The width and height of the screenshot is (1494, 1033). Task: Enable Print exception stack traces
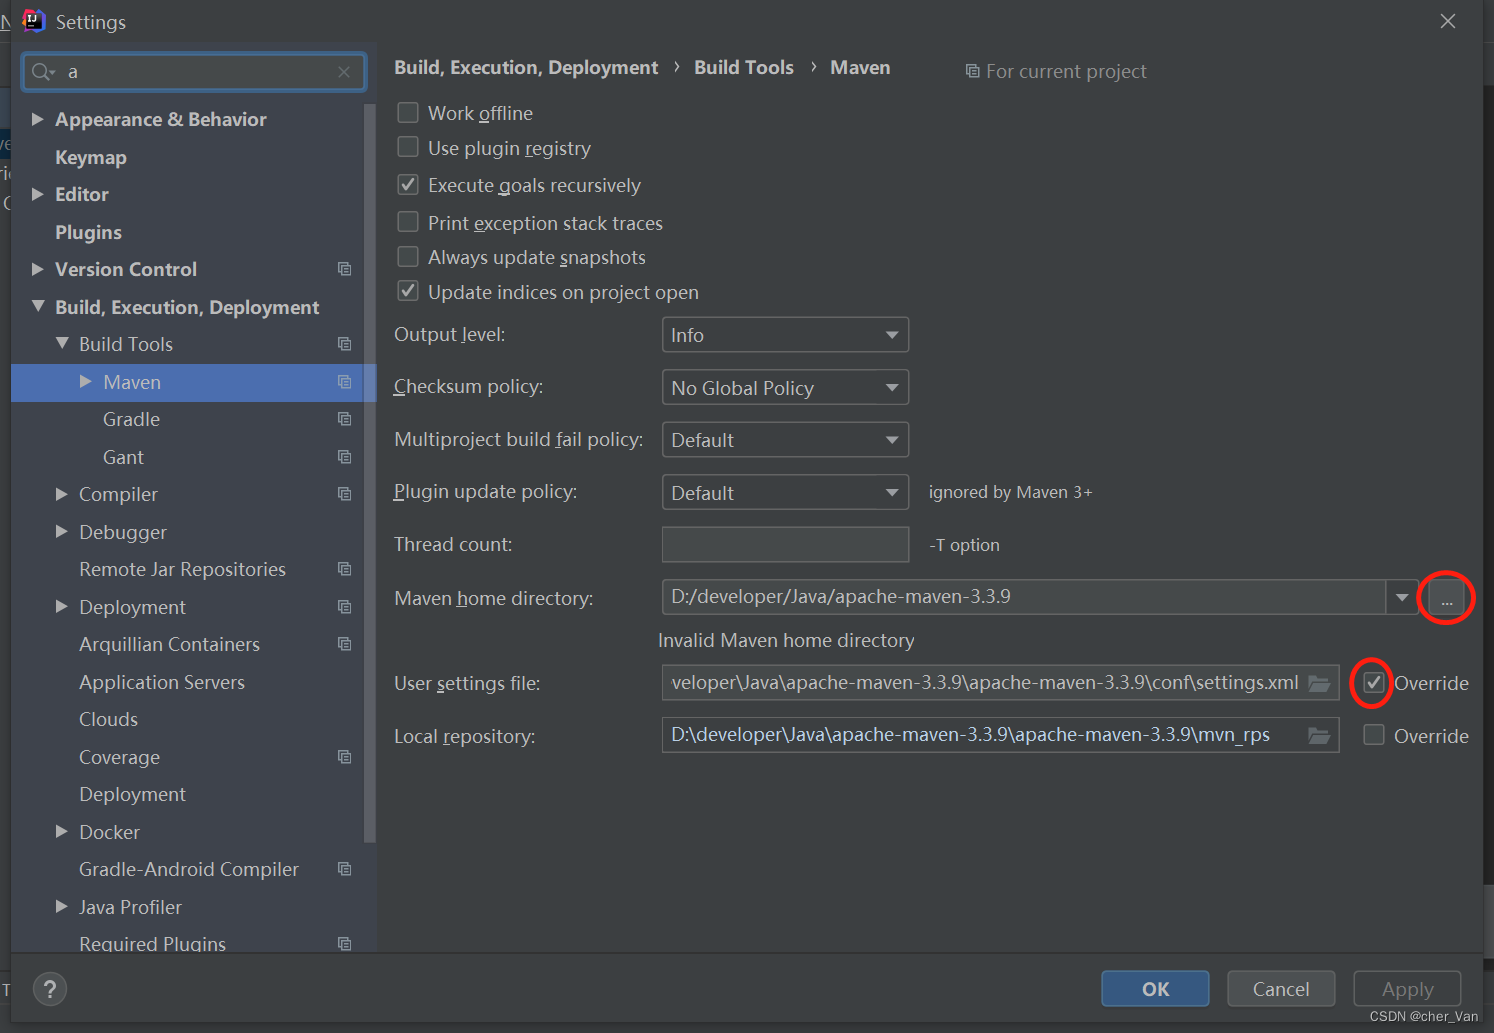click(x=408, y=221)
